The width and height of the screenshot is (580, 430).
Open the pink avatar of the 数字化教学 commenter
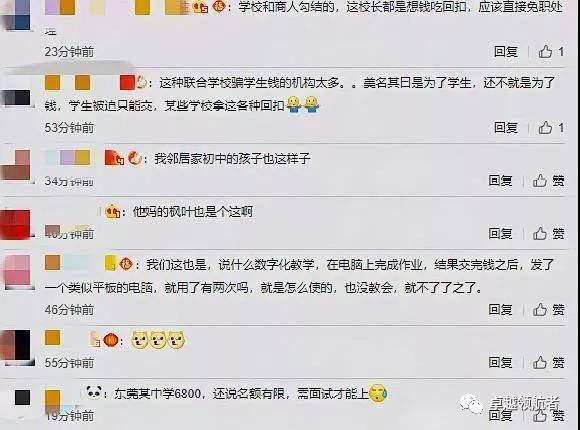pyautogui.click(x=17, y=271)
